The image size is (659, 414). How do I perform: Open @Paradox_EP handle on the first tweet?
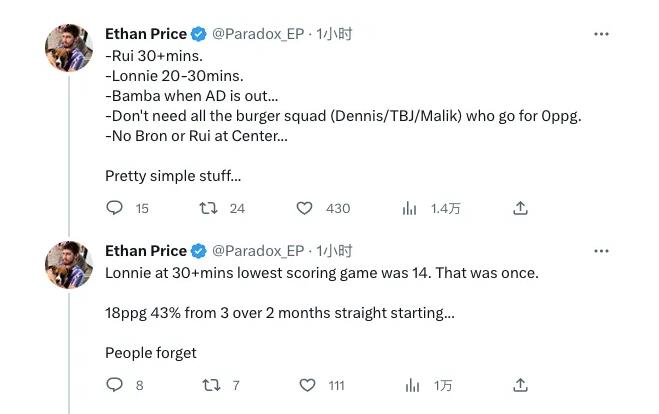click(258, 34)
